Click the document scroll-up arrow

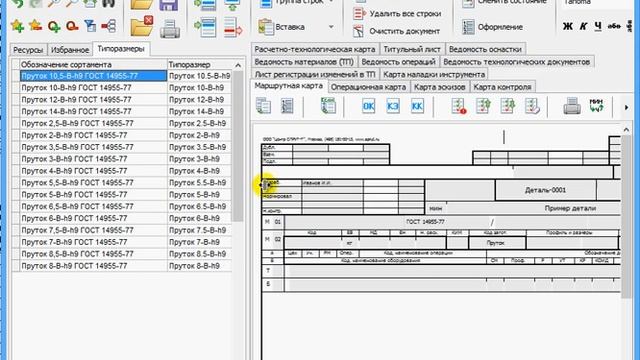click(626, 129)
